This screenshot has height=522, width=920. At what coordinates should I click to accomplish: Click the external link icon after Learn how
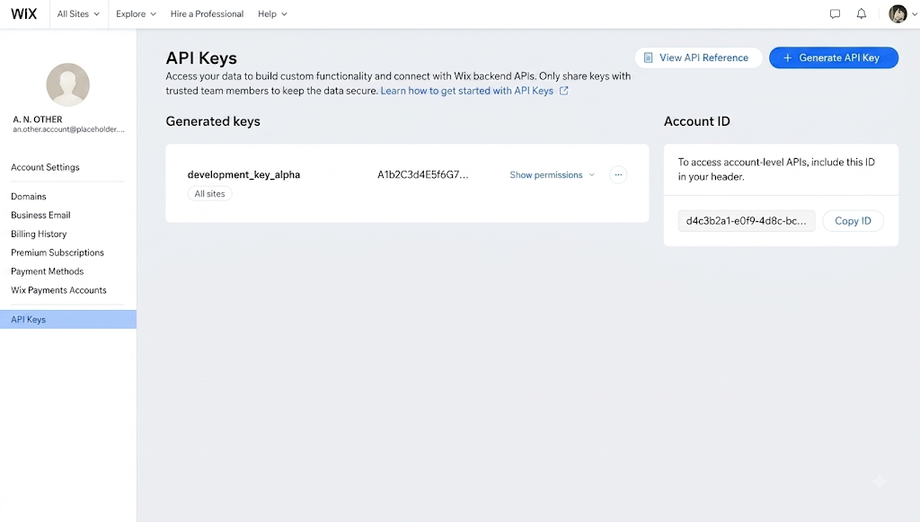coord(564,91)
